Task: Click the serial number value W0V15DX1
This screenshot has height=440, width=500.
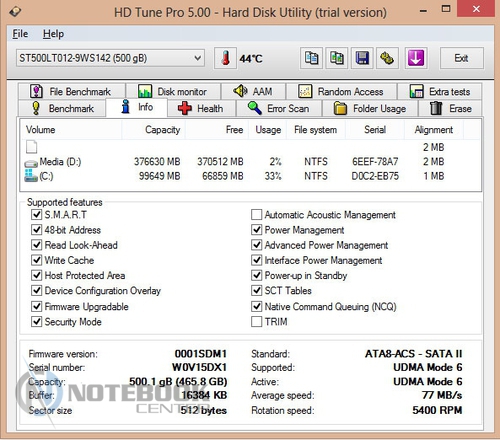Action: 199,367
